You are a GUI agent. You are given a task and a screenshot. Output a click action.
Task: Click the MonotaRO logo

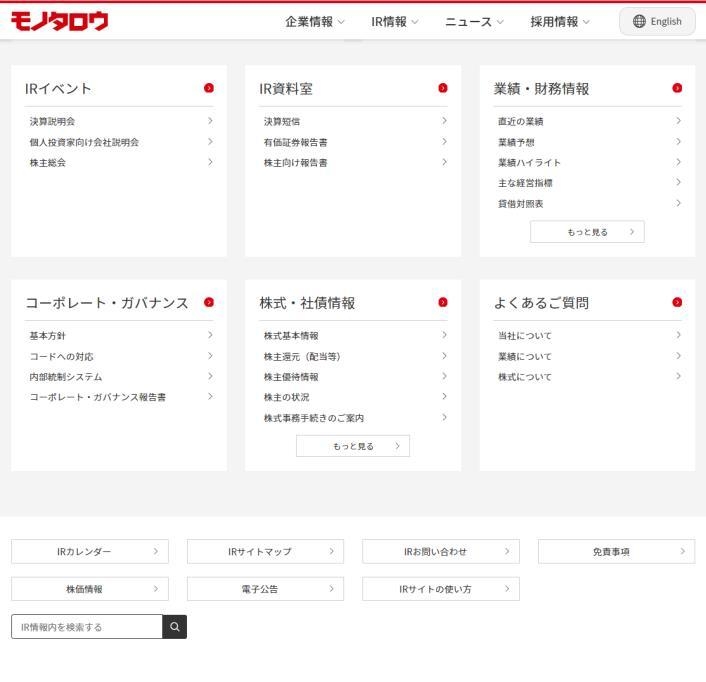pos(59,21)
